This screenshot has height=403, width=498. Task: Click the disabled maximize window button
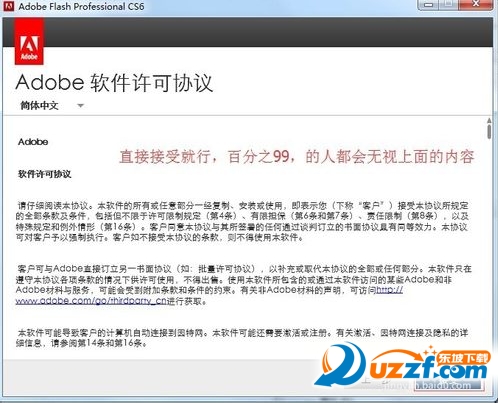[449, 5]
